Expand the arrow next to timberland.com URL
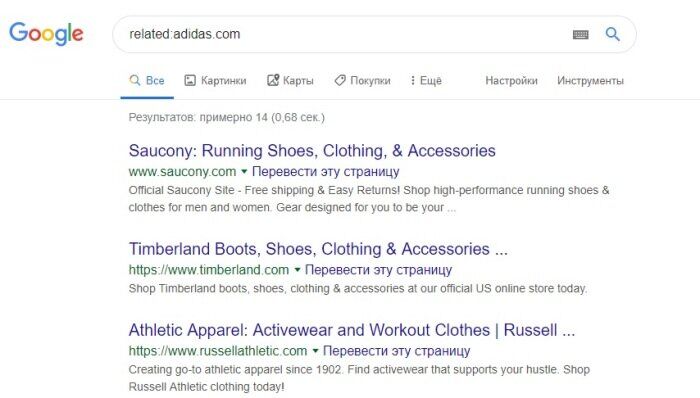This screenshot has width=700, height=398. (x=297, y=269)
